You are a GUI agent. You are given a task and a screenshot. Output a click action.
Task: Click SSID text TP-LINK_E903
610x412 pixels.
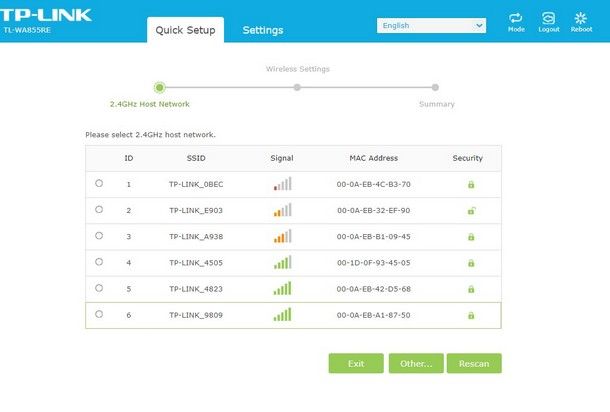point(196,210)
